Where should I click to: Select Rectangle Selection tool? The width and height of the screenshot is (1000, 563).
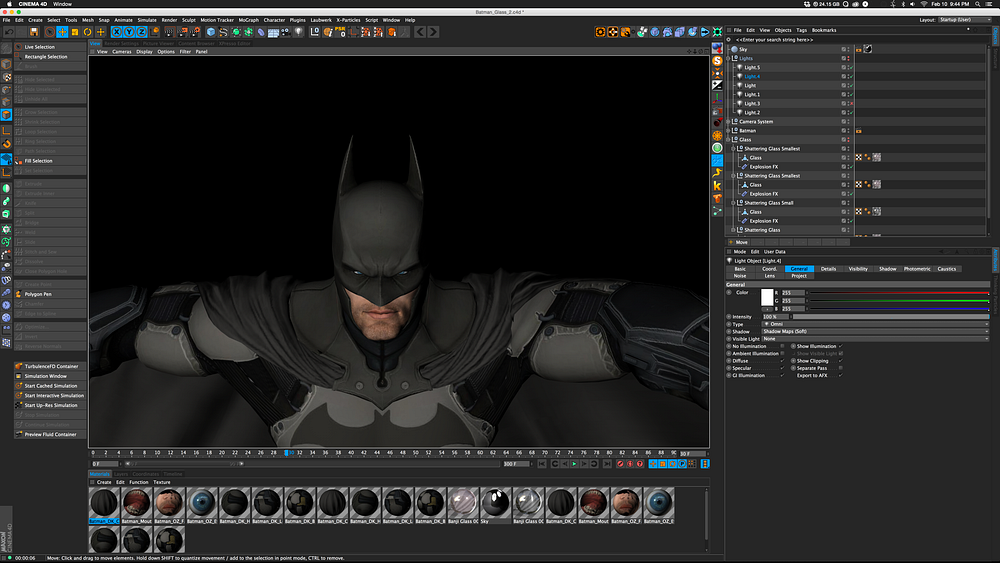point(50,57)
